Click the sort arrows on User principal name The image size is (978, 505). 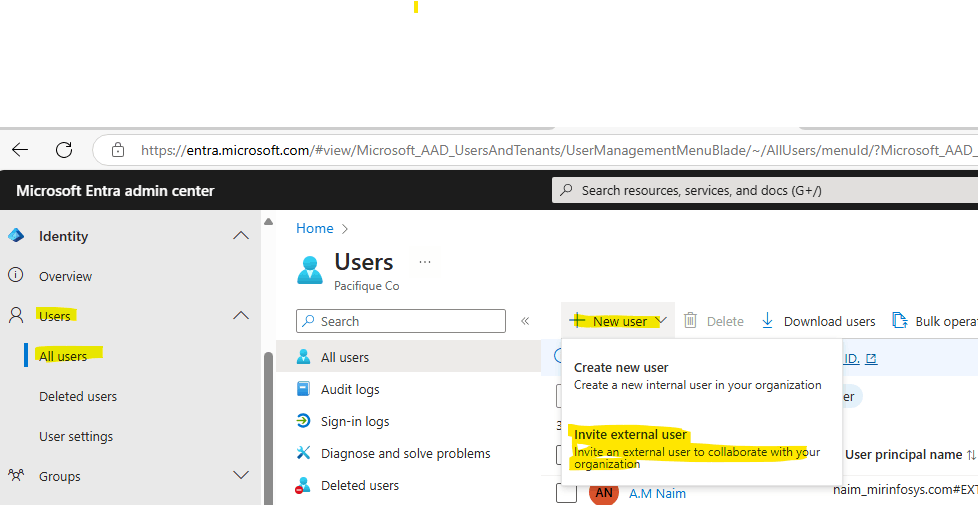tap(971, 455)
